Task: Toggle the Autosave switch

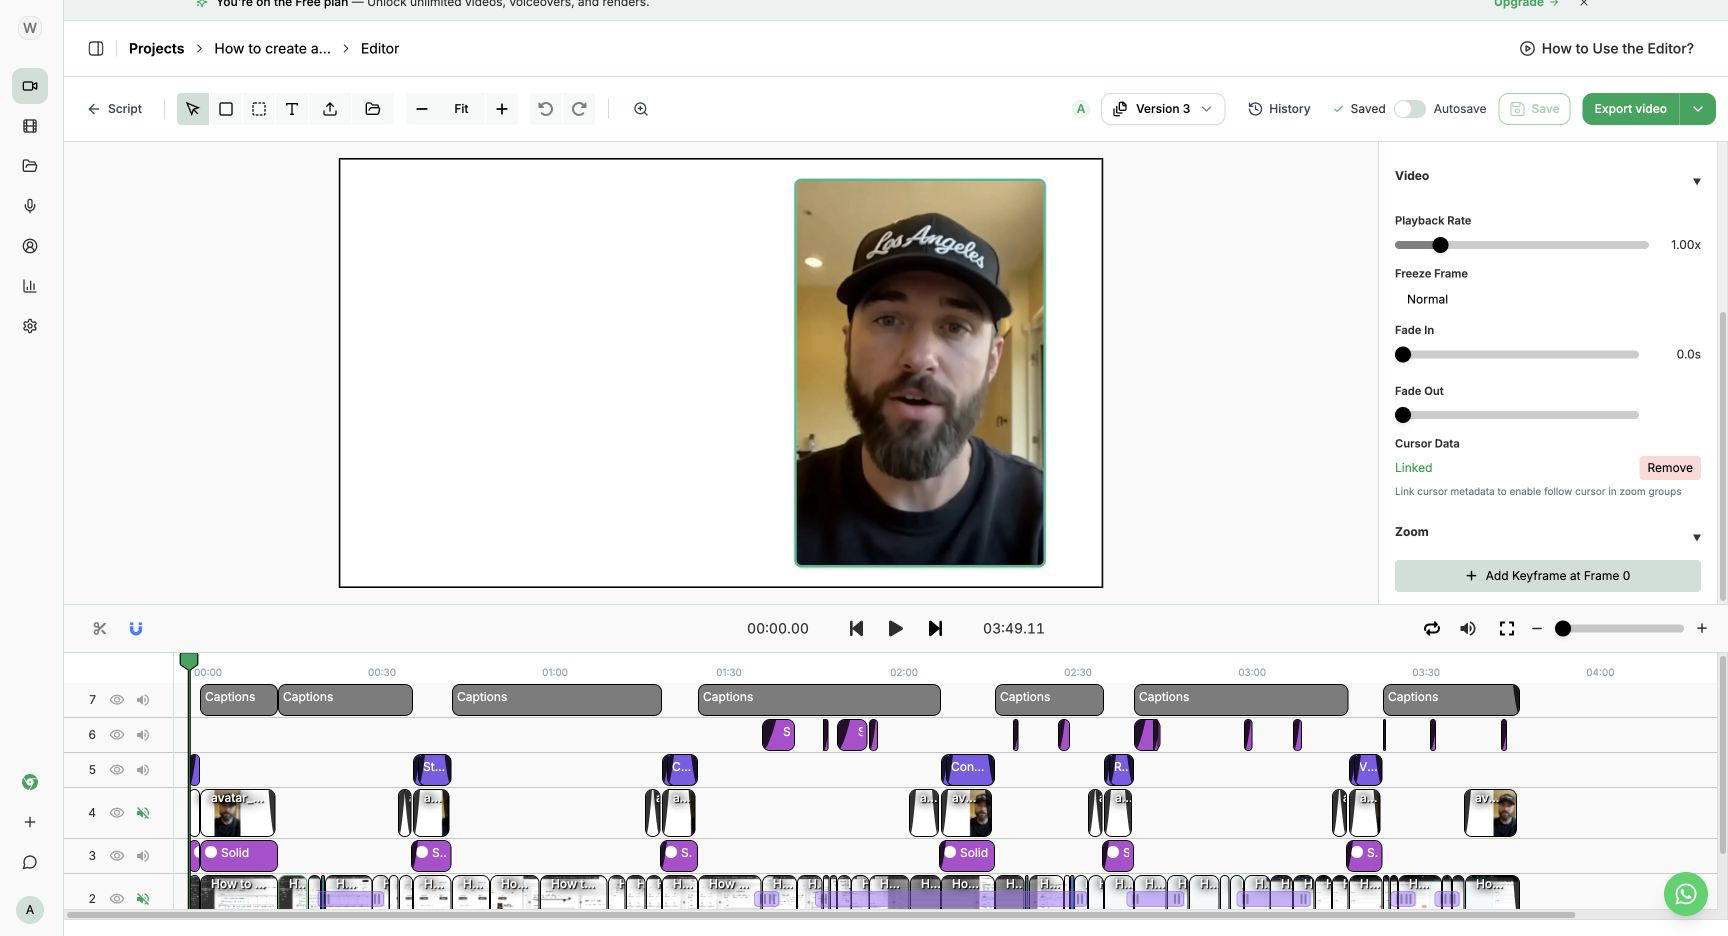Action: (x=1410, y=109)
